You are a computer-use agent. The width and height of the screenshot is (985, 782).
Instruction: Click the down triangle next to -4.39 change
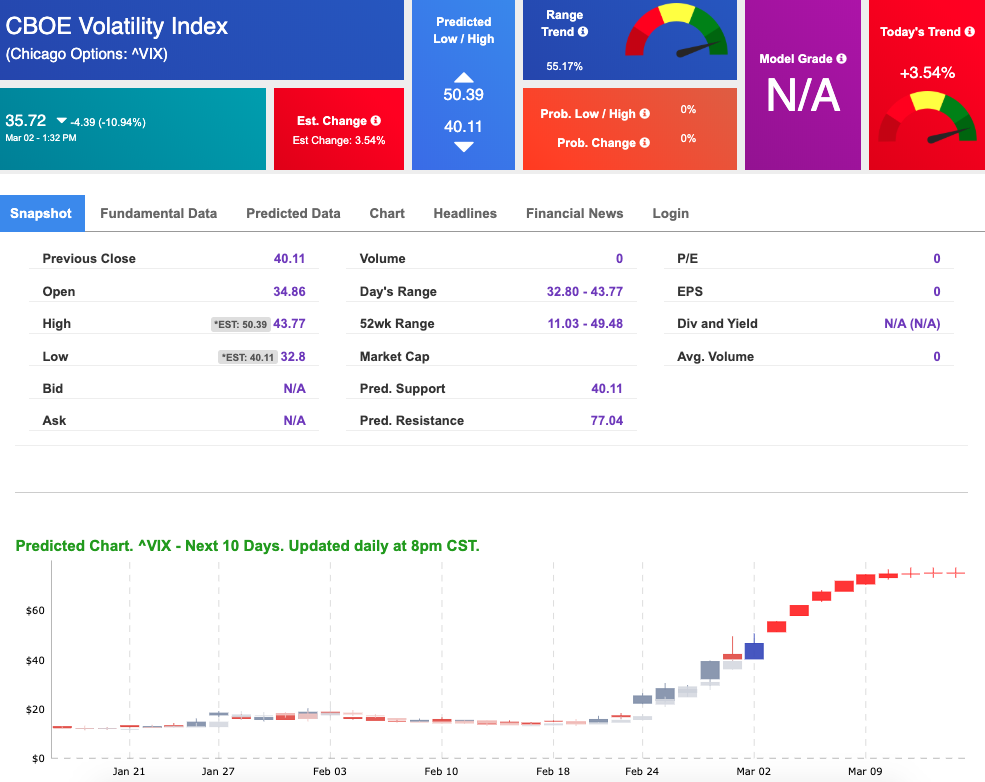(x=62, y=120)
